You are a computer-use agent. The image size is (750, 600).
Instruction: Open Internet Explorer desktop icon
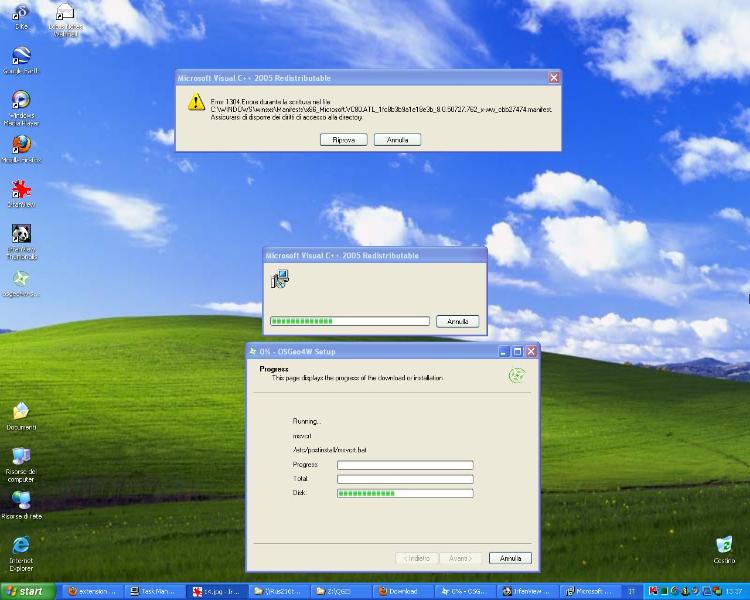[x=21, y=545]
